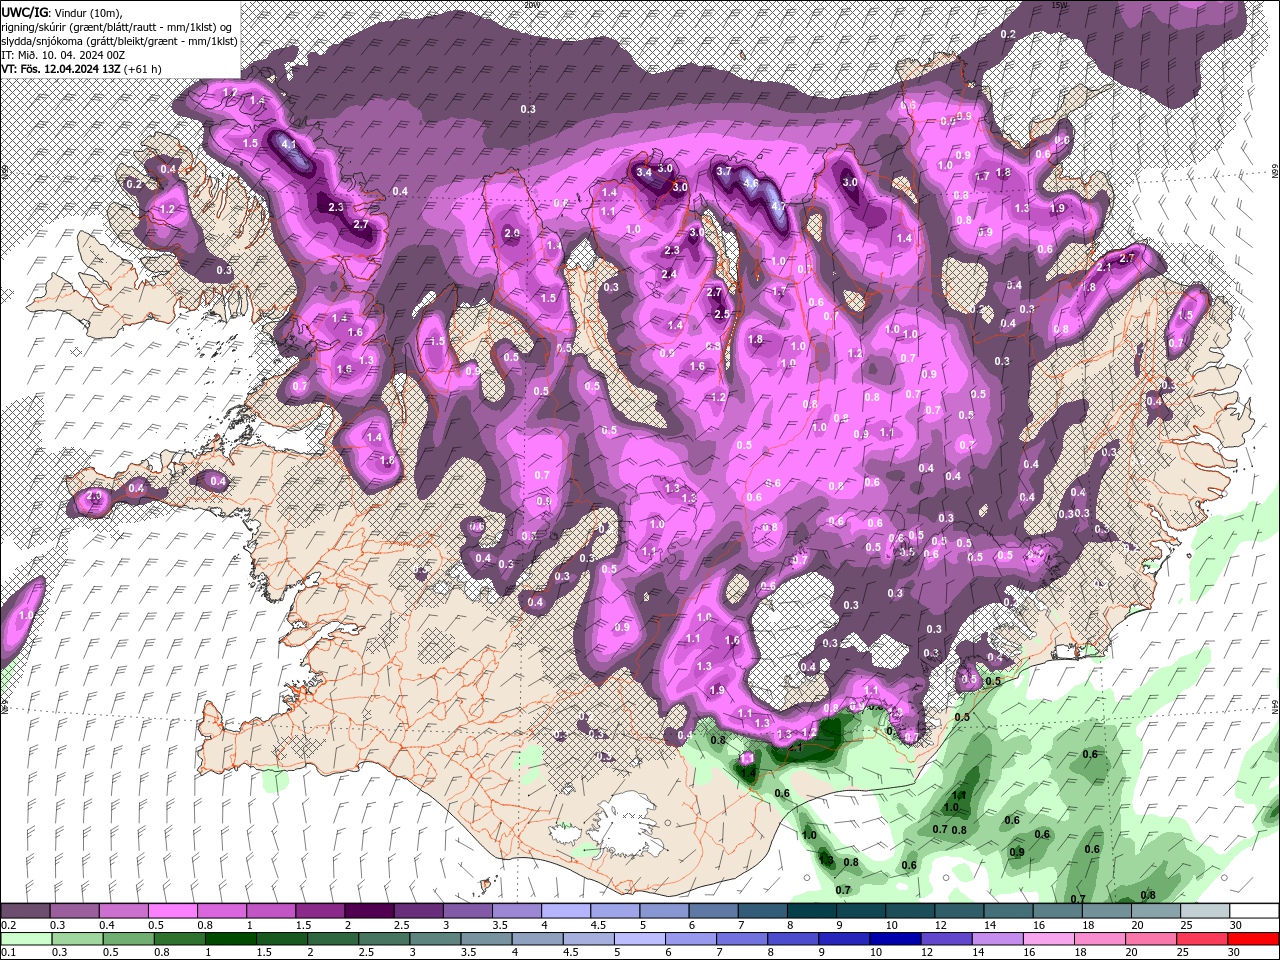Viewport: 1280px width, 960px height.
Task: Click the palest green rain swatch between 0.1 and 0.3
Action: click(26, 939)
